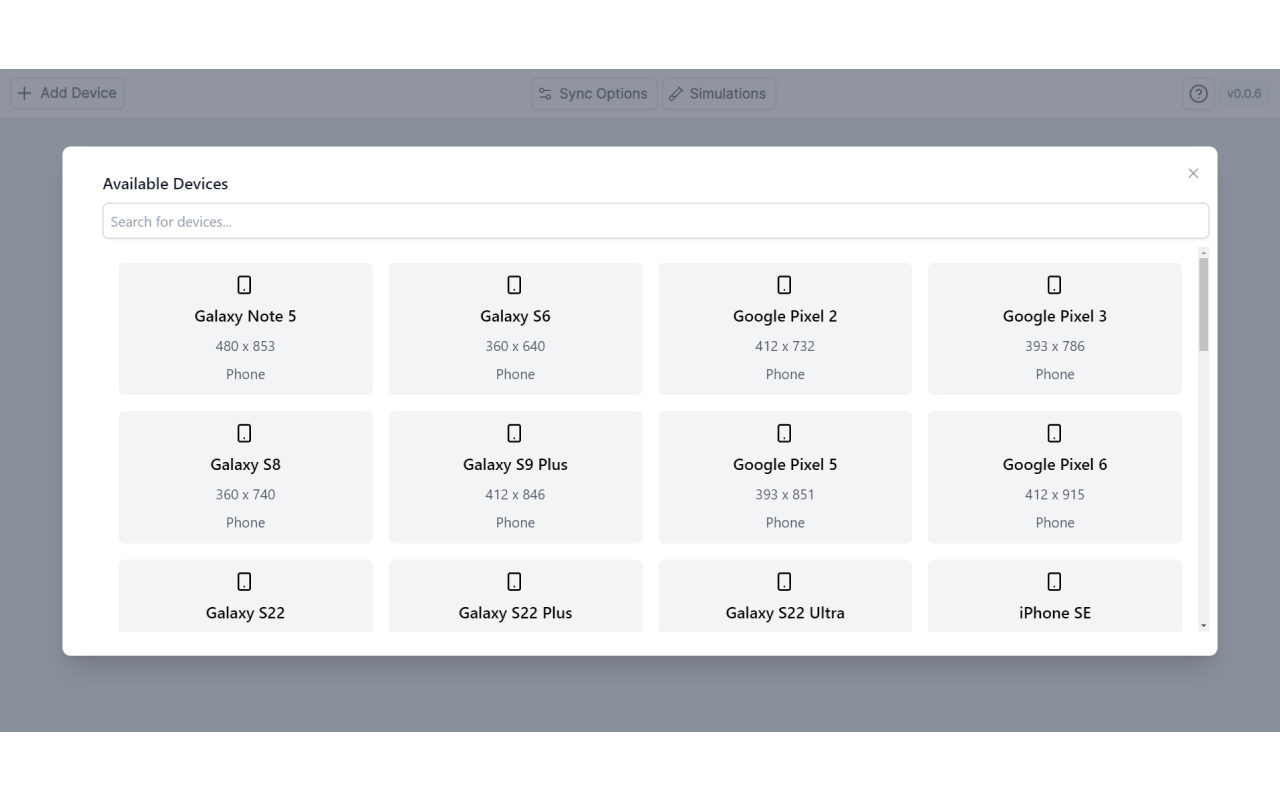Click the phone icon on Galaxy Note 5 card
The image size is (1280, 800).
click(x=245, y=285)
